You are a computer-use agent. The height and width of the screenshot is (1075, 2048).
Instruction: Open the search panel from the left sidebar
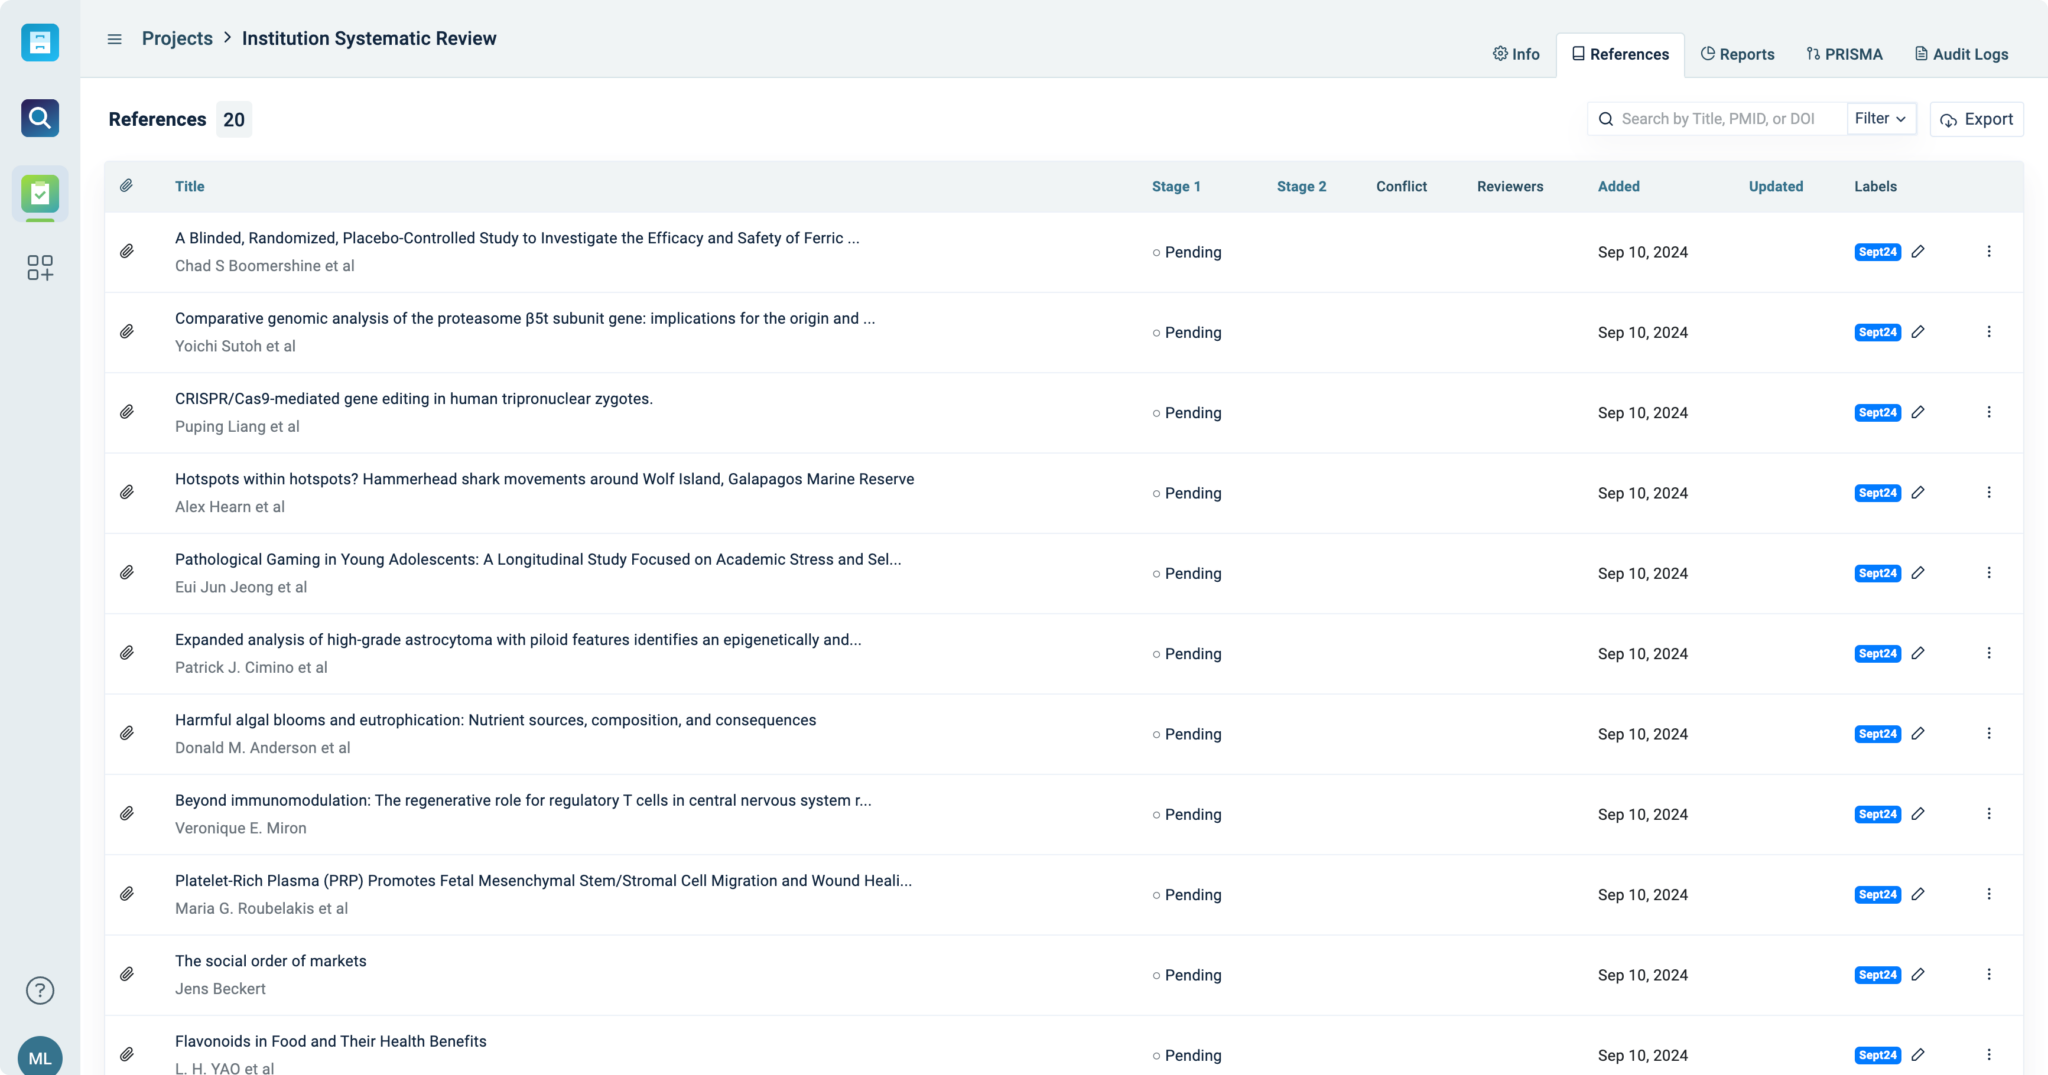coord(39,118)
